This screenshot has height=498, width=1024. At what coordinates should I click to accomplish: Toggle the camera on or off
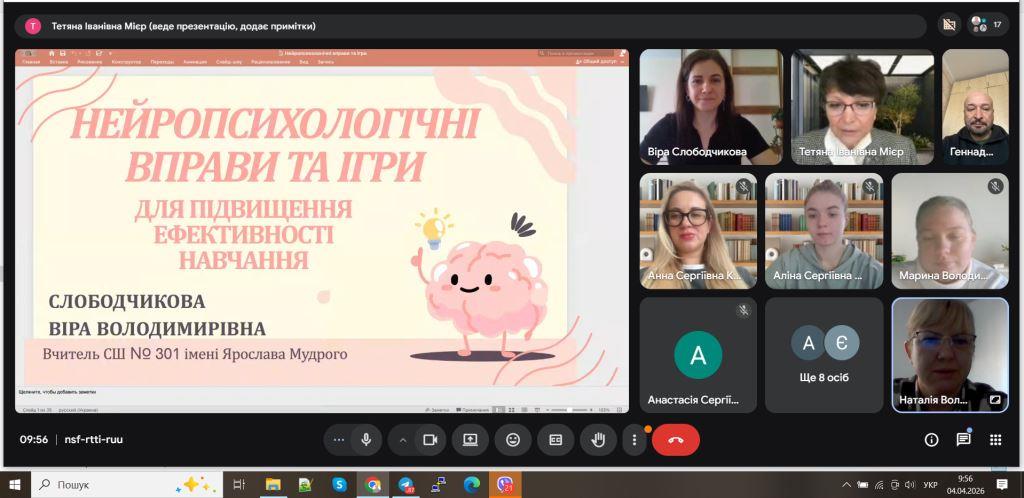[430, 440]
